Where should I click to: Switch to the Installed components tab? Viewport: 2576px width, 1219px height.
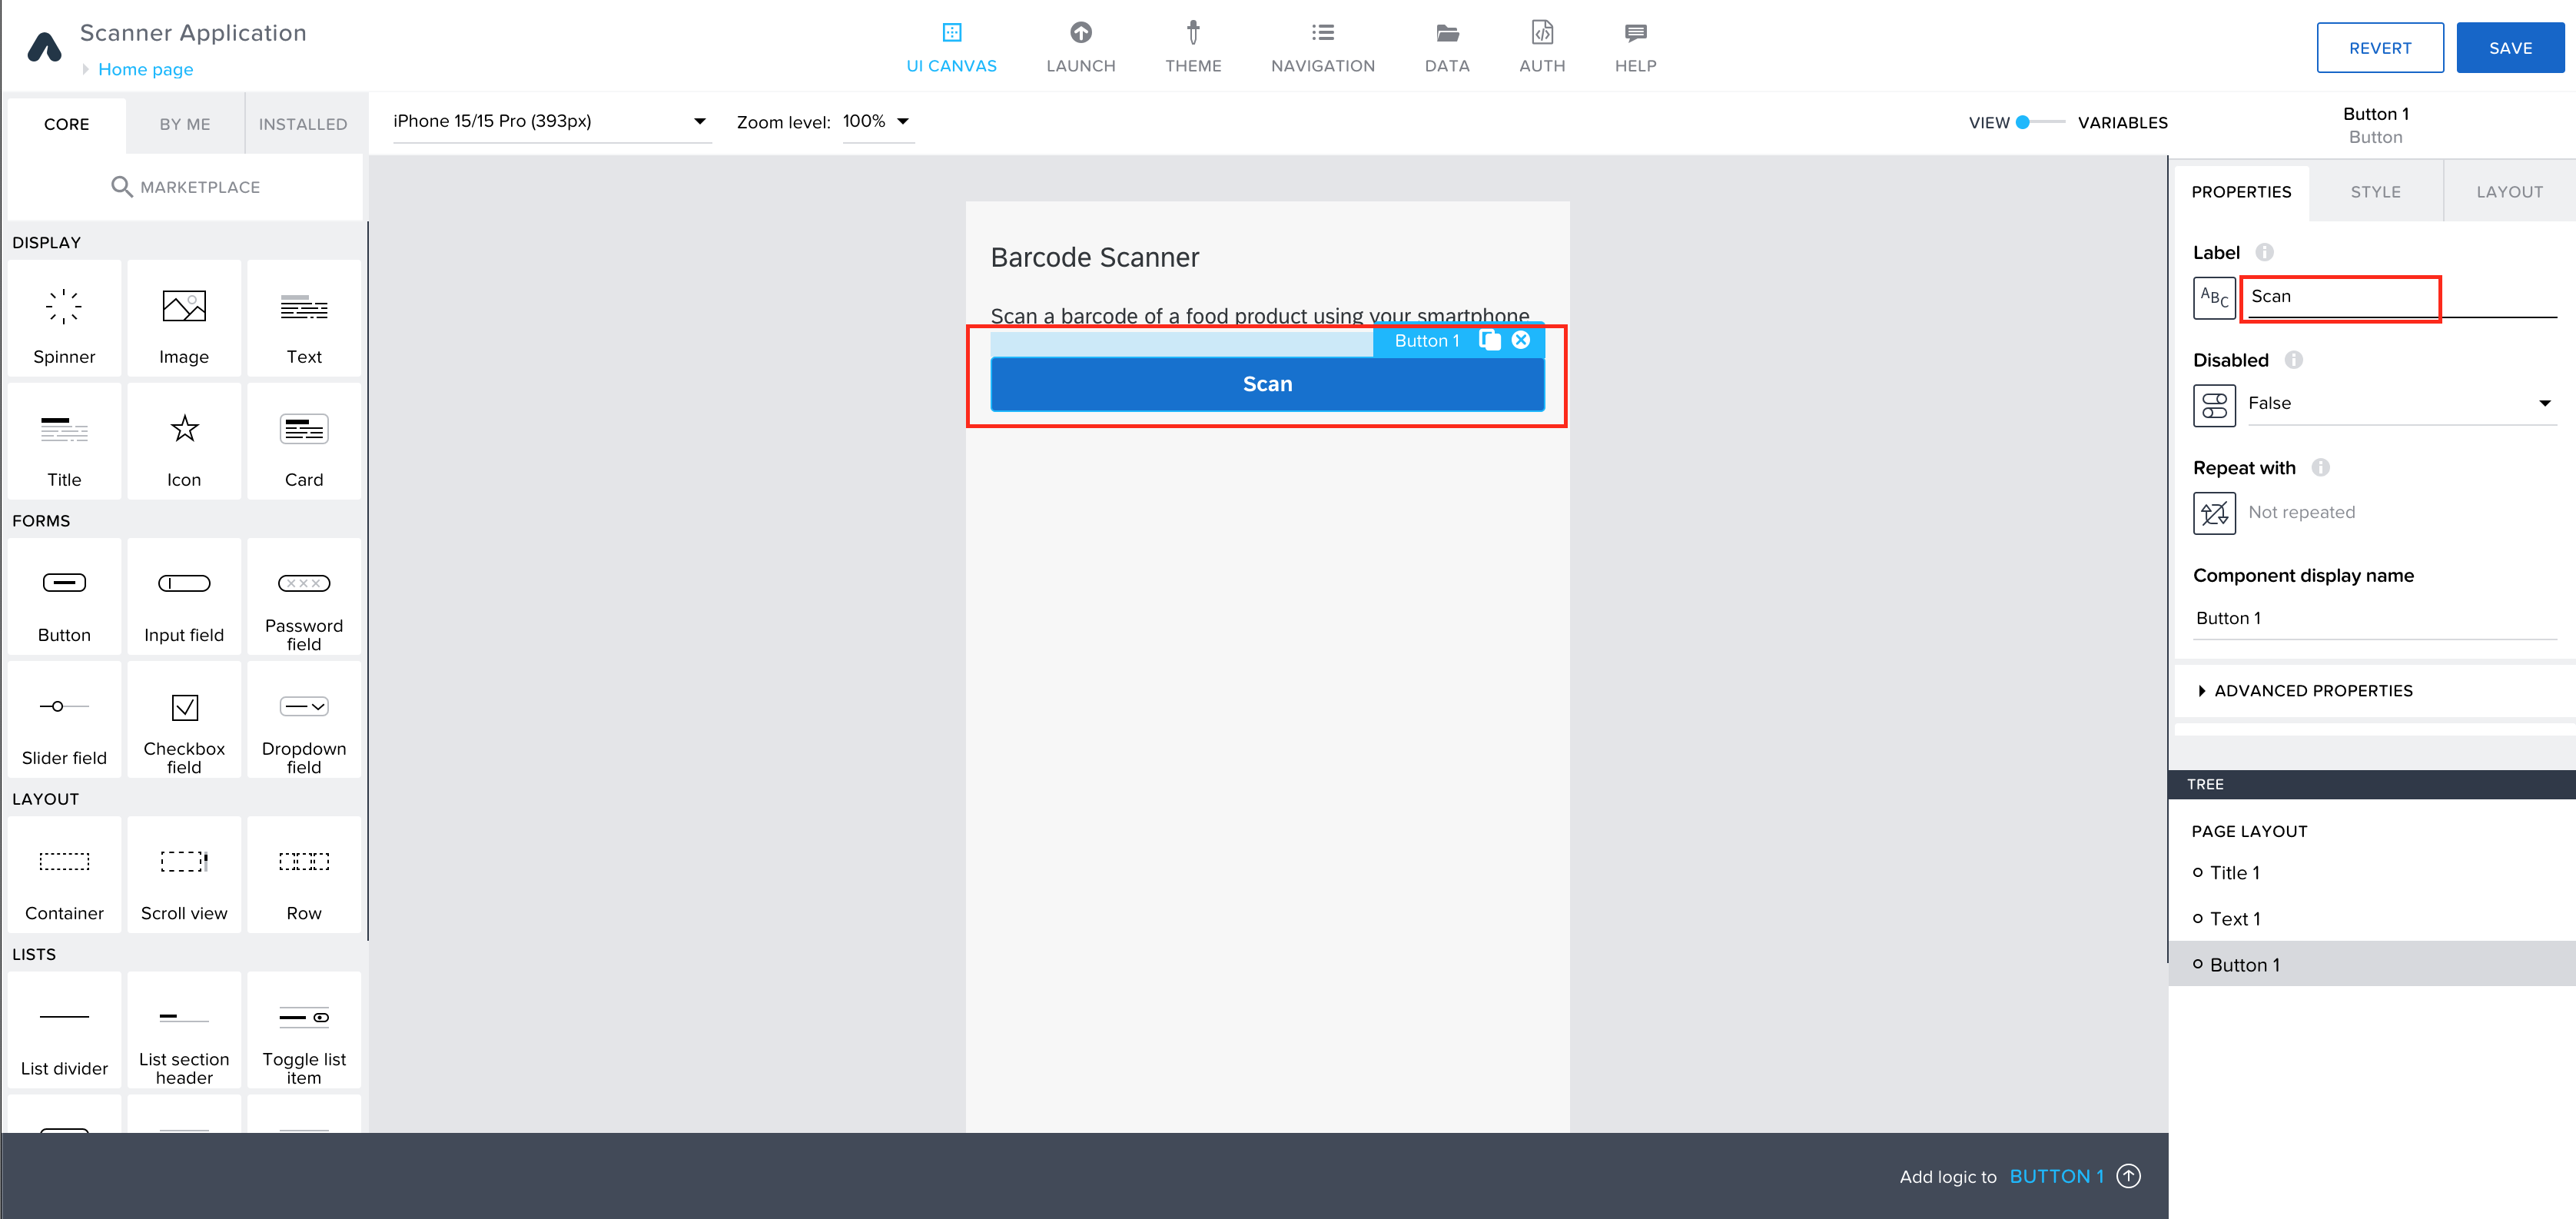coord(303,124)
